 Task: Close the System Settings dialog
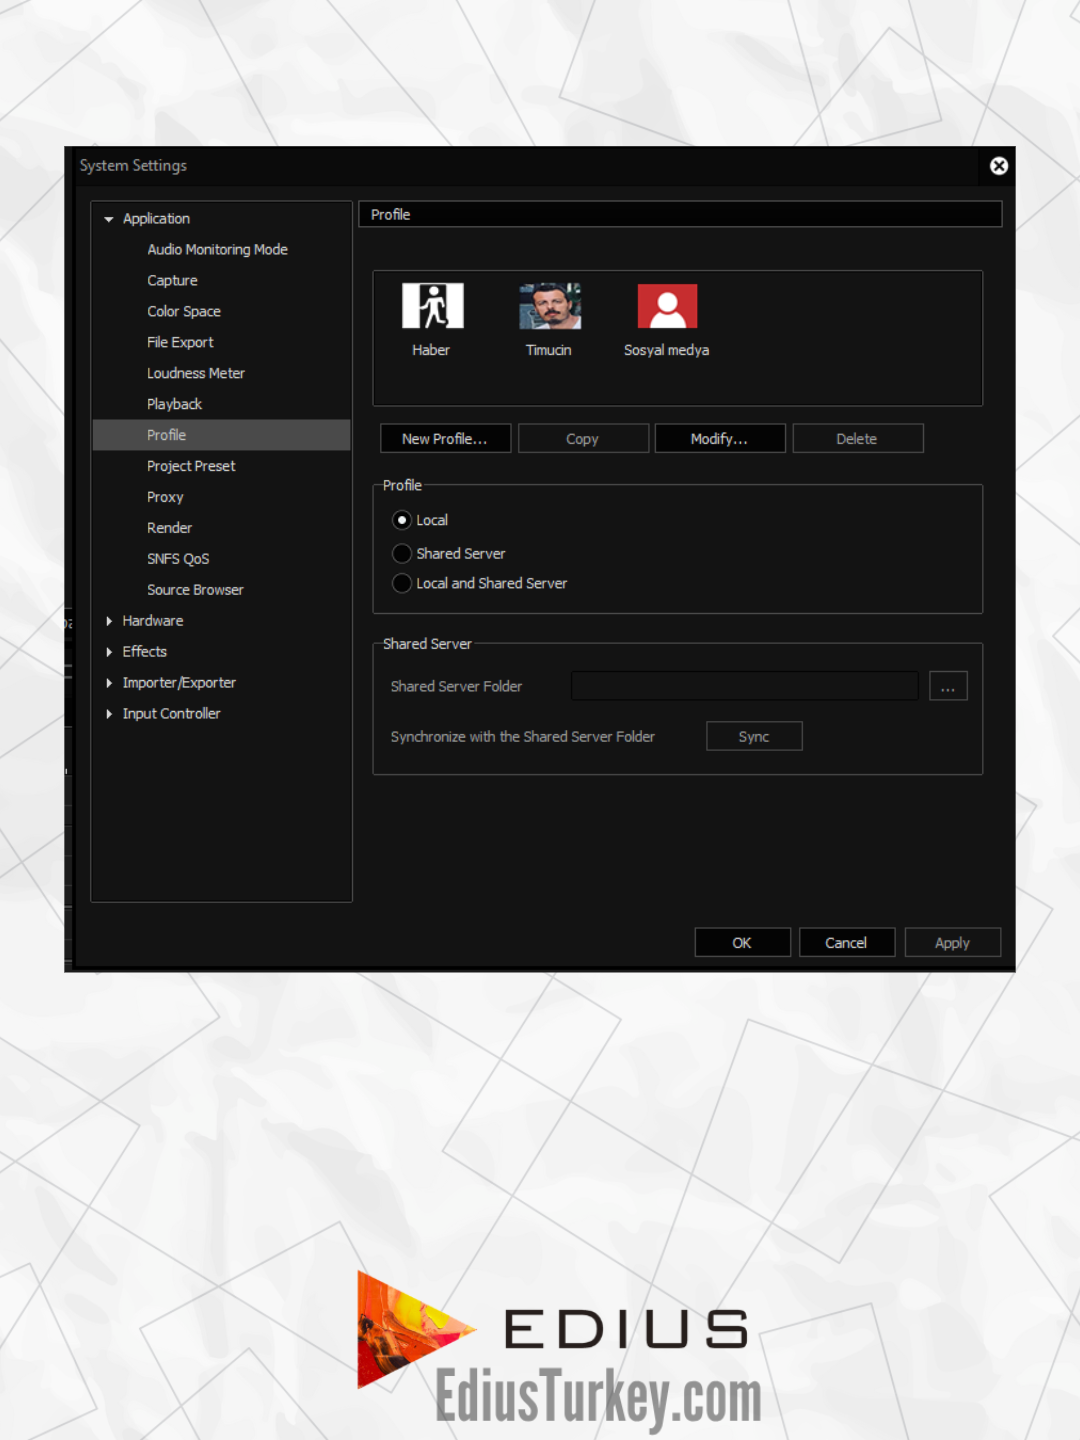998,166
